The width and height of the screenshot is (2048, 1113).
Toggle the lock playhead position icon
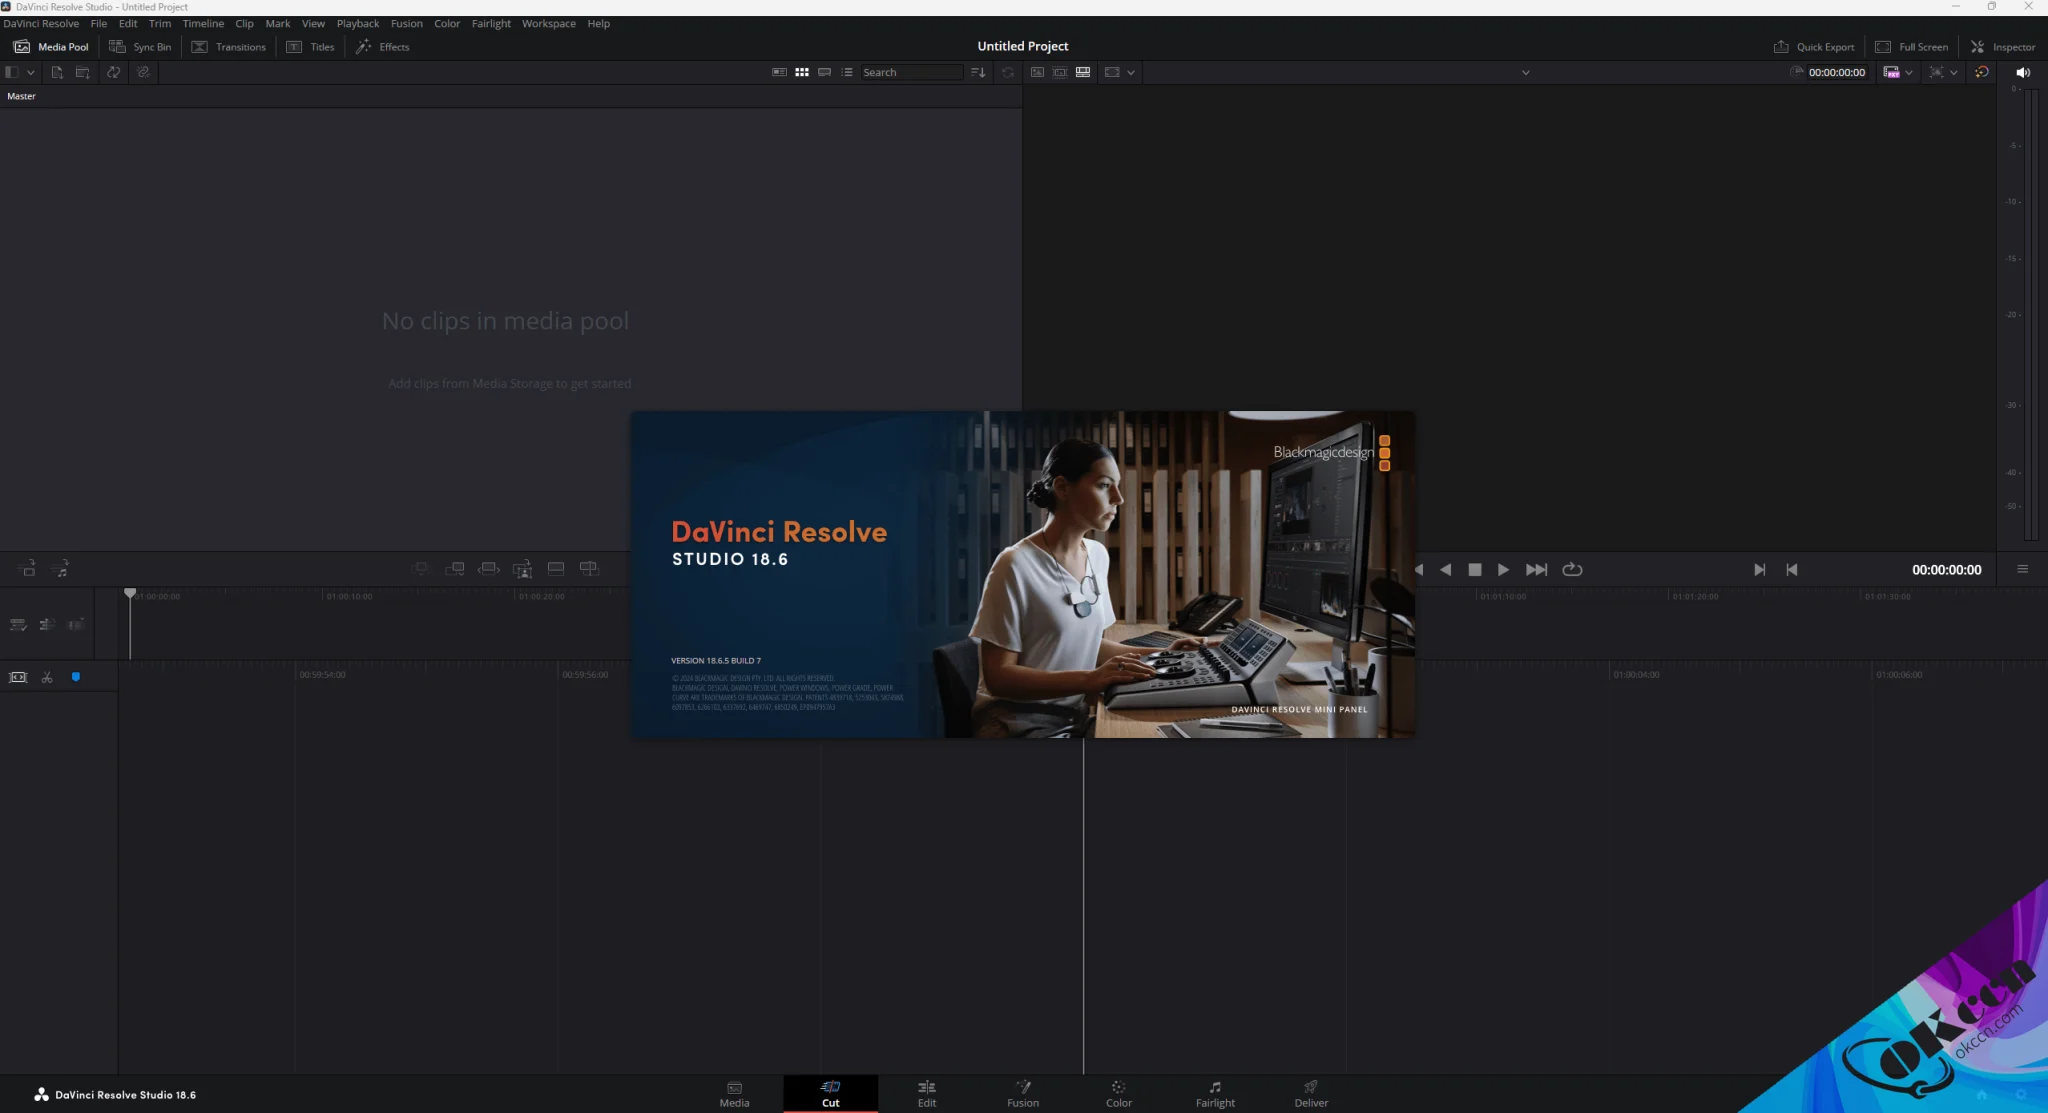click(18, 677)
